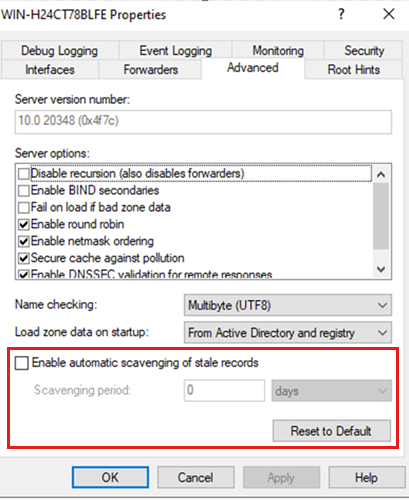Uncheck Enable round robin
409x500 pixels.
24,225
